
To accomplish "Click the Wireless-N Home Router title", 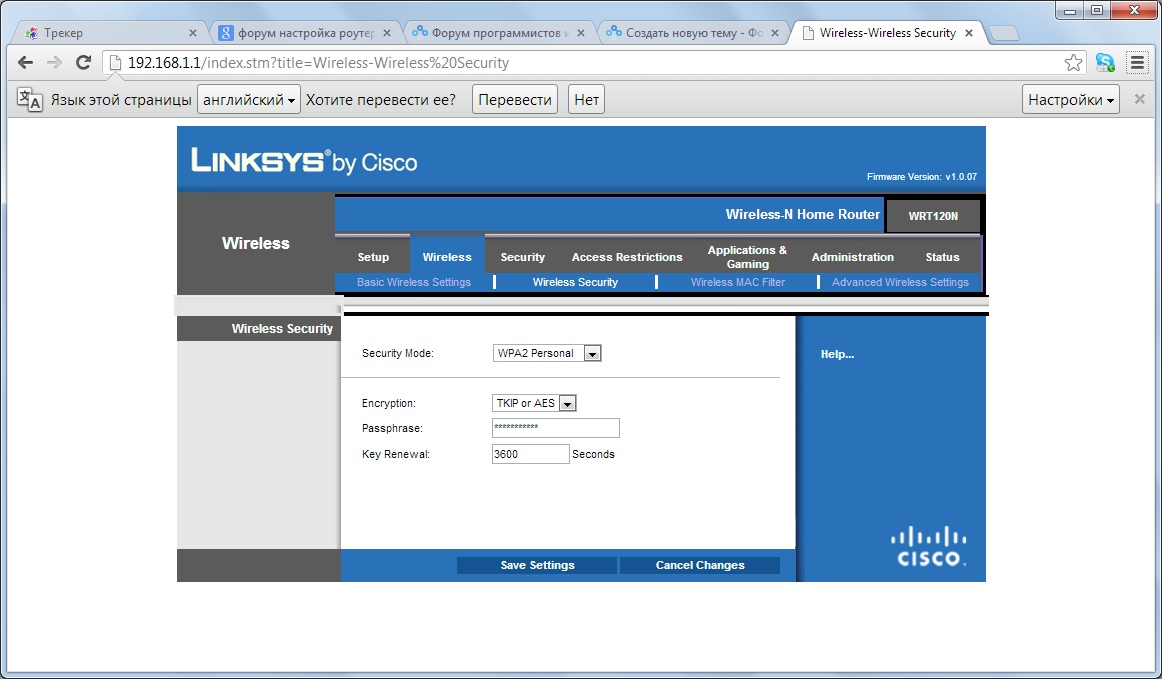I will [803, 214].
